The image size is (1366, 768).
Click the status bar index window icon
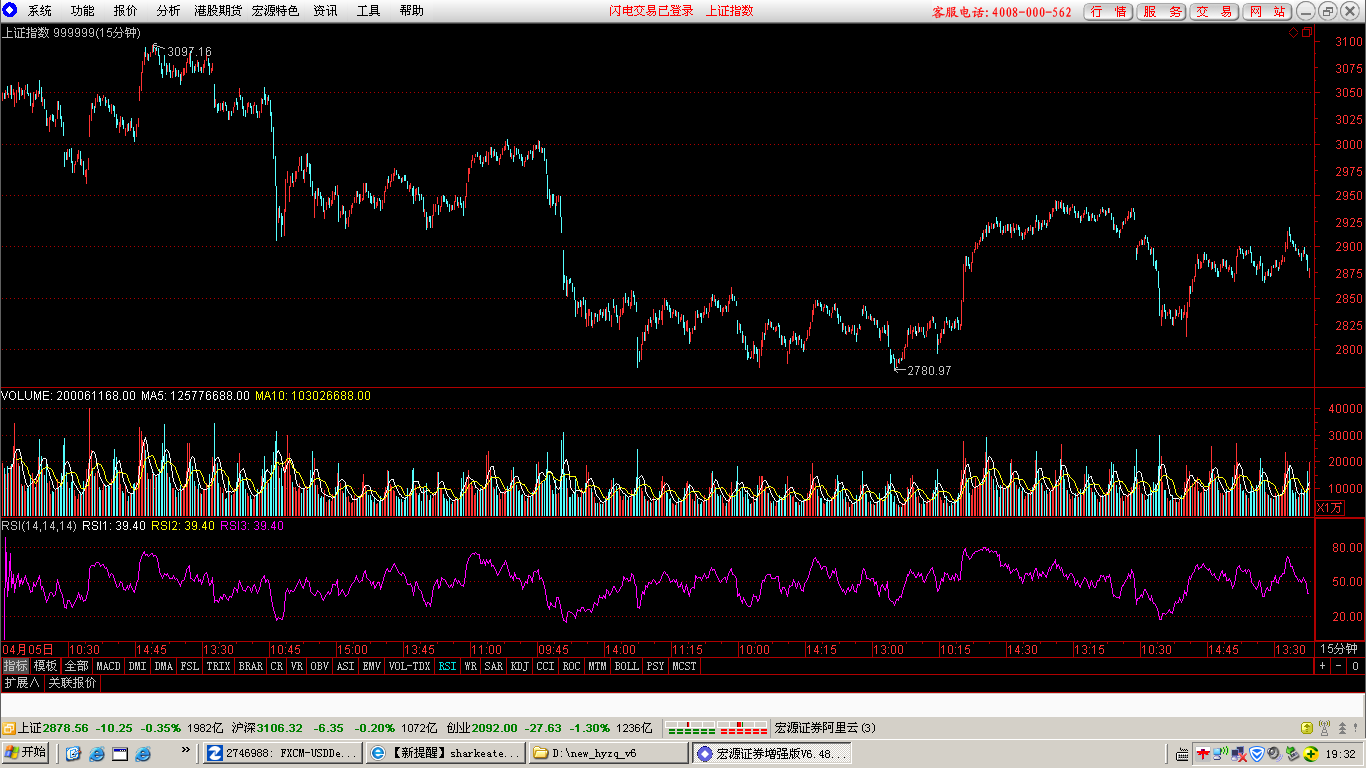[8, 728]
